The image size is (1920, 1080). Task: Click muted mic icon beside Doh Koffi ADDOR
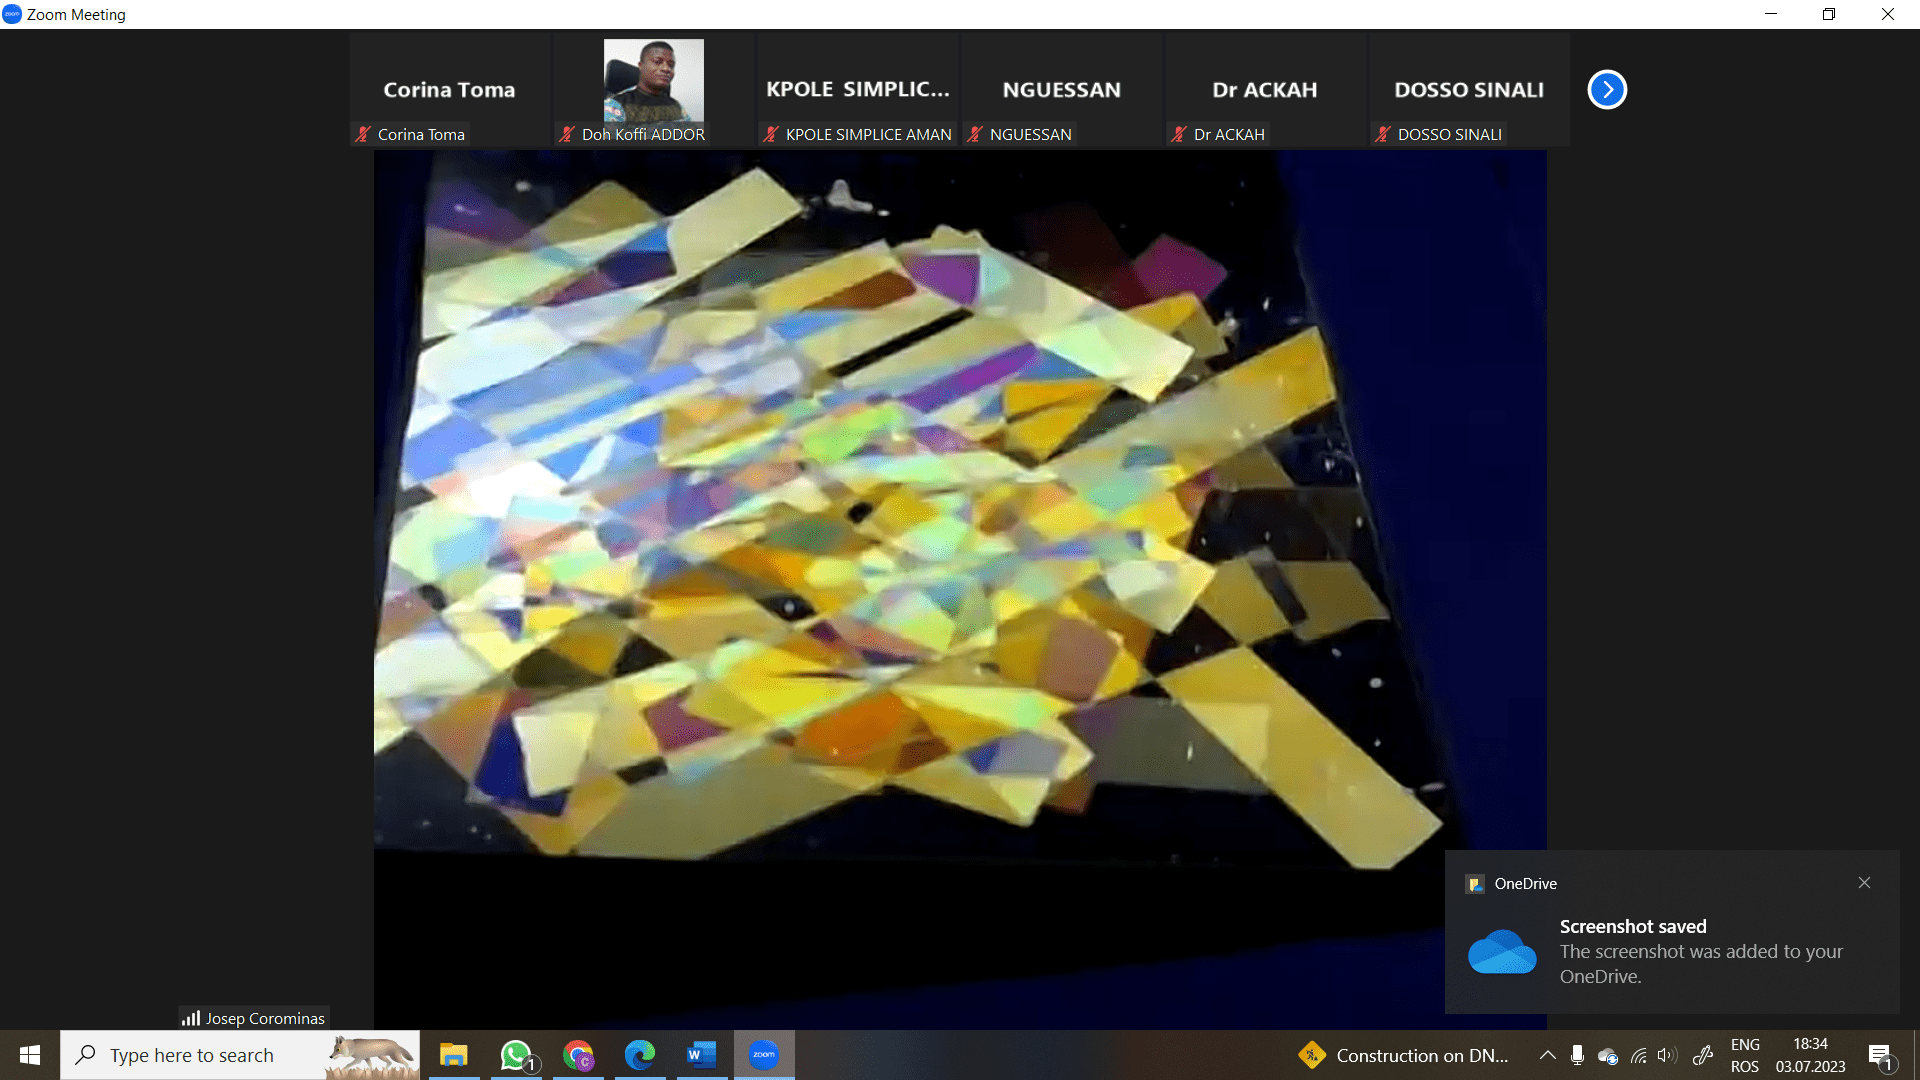(567, 134)
